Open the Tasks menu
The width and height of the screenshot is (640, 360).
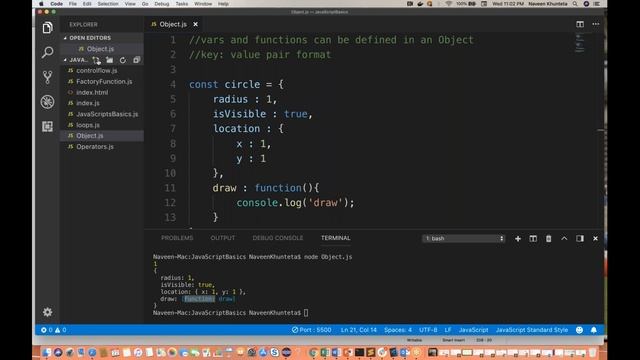(182, 4)
